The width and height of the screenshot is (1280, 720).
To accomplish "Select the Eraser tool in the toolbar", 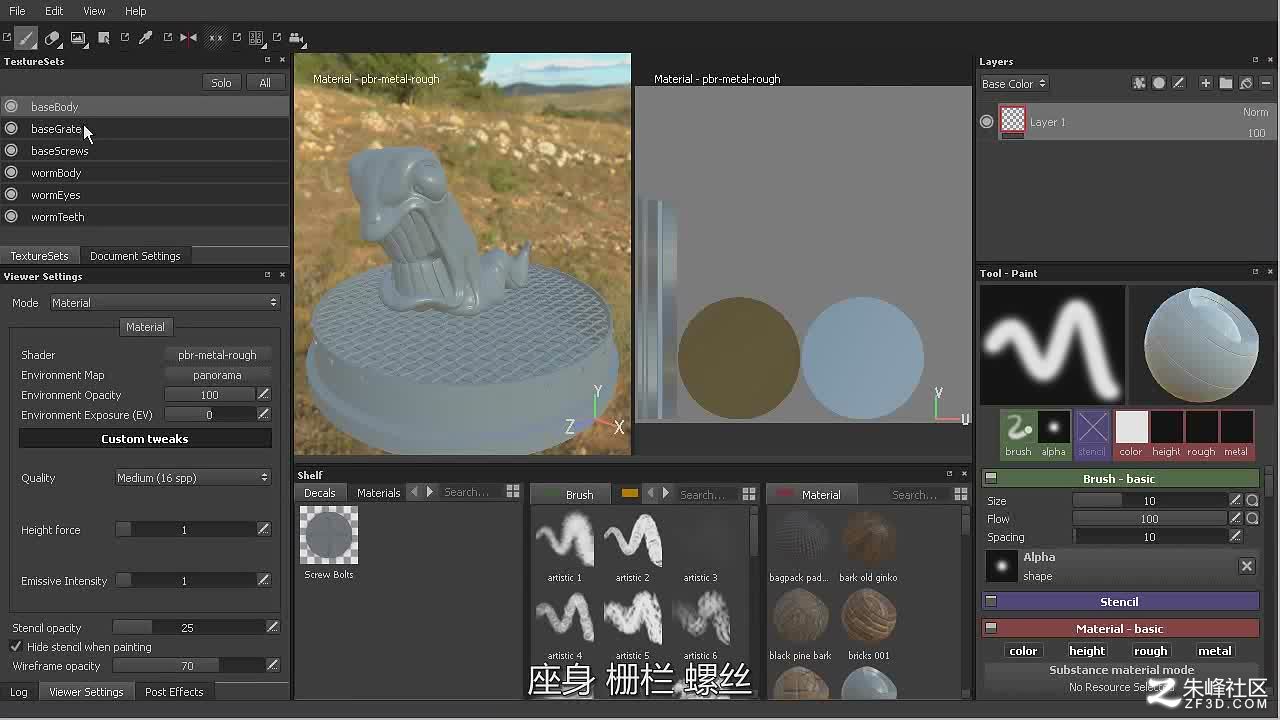I will 53,38.
